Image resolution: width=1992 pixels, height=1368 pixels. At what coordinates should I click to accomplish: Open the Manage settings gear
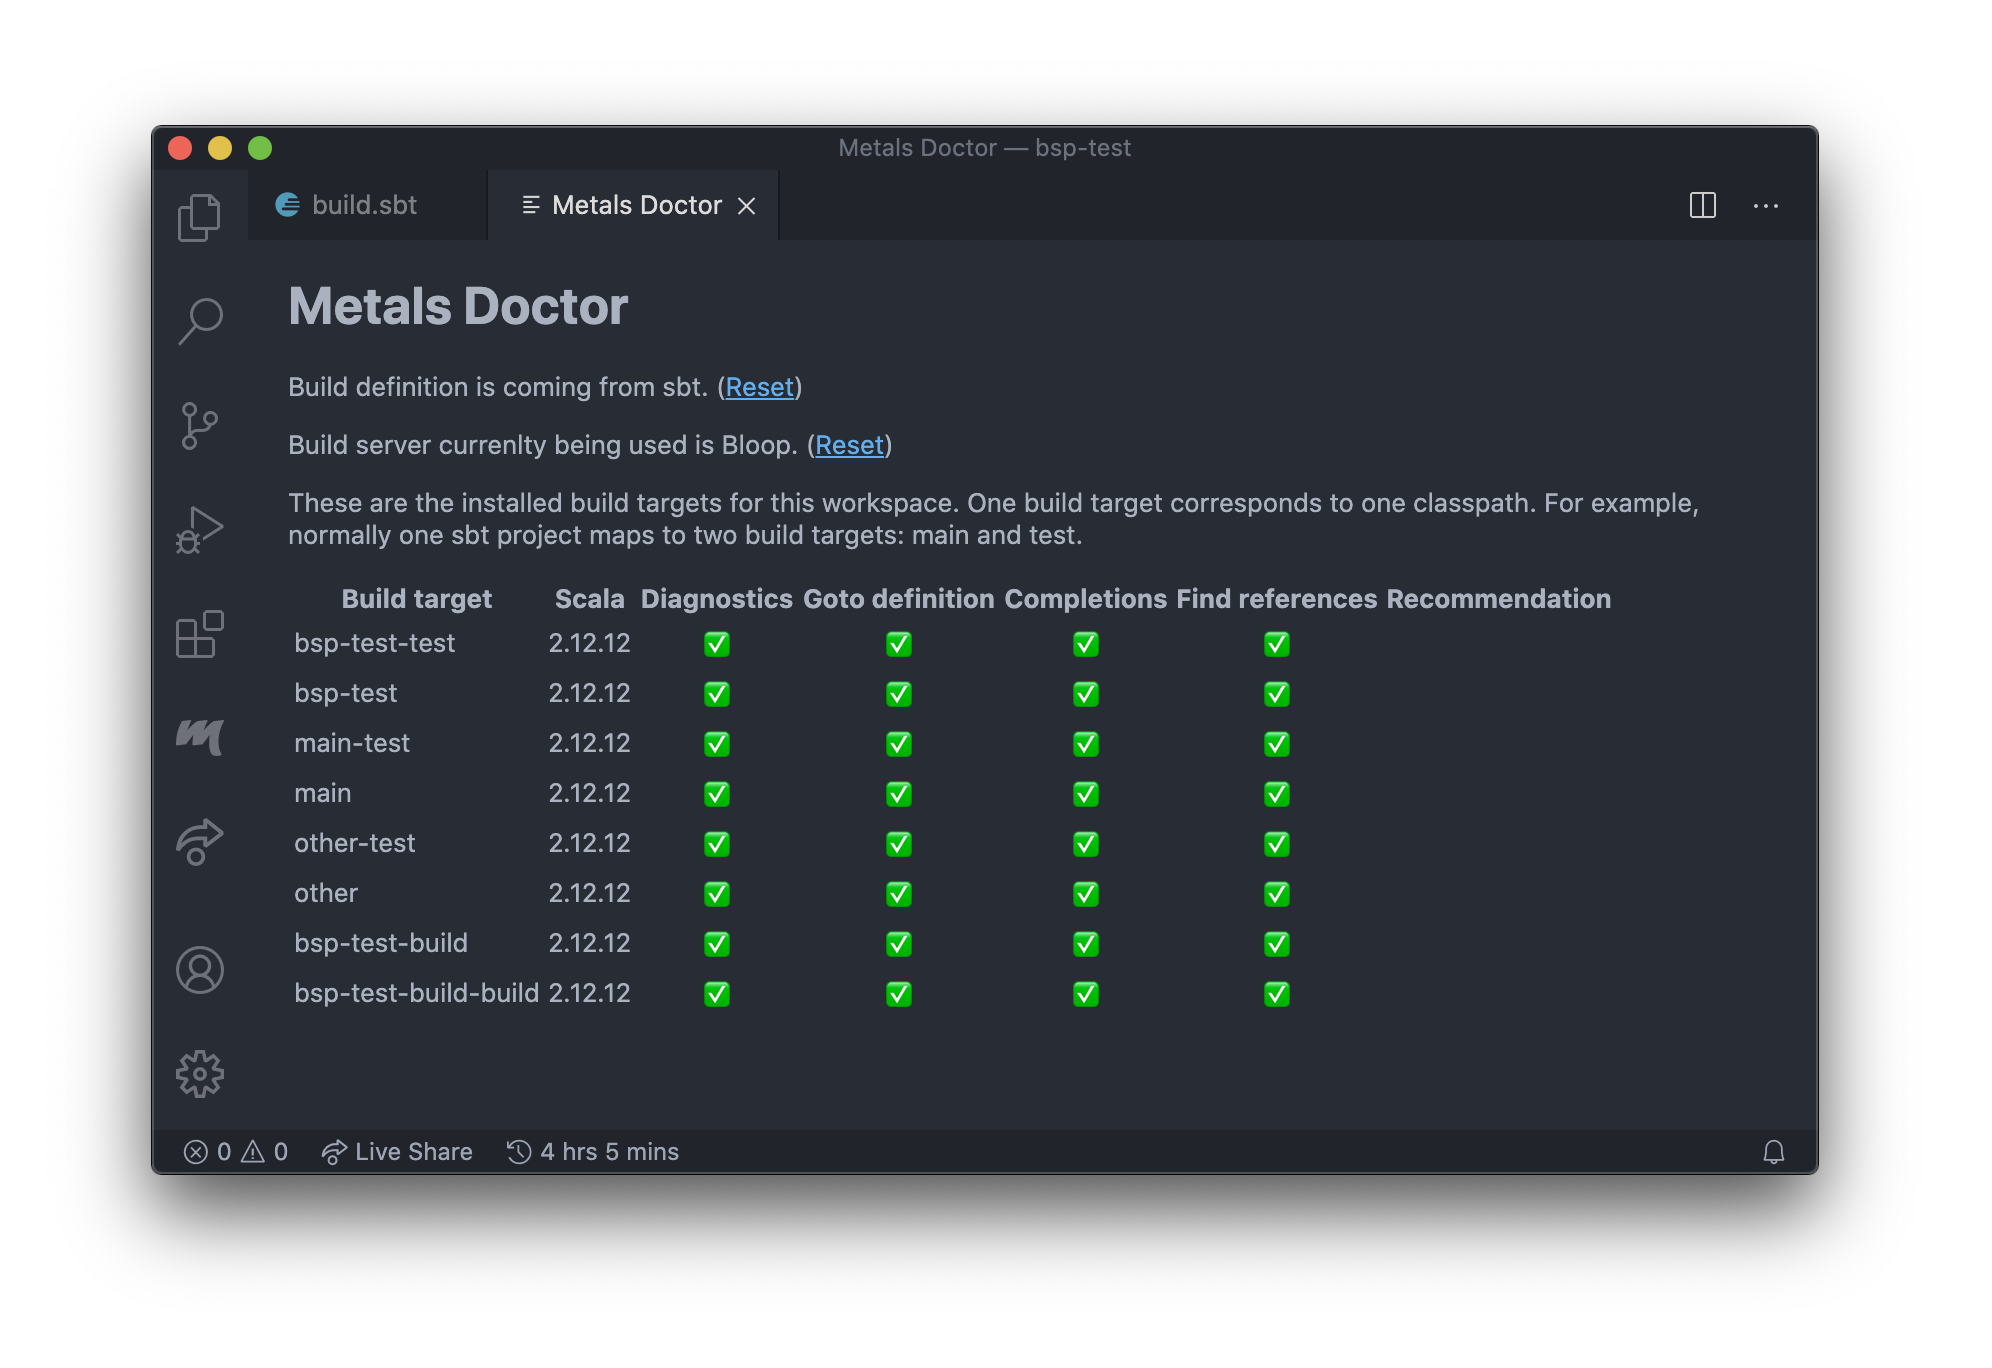point(200,1072)
